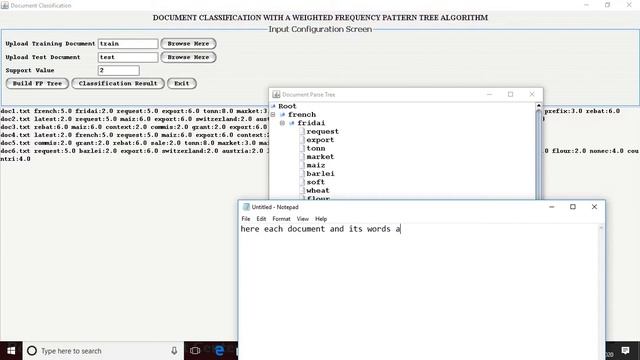Screen dimensions: 640x360
Task: Open Task View from the taskbar
Action: click(x=195, y=351)
